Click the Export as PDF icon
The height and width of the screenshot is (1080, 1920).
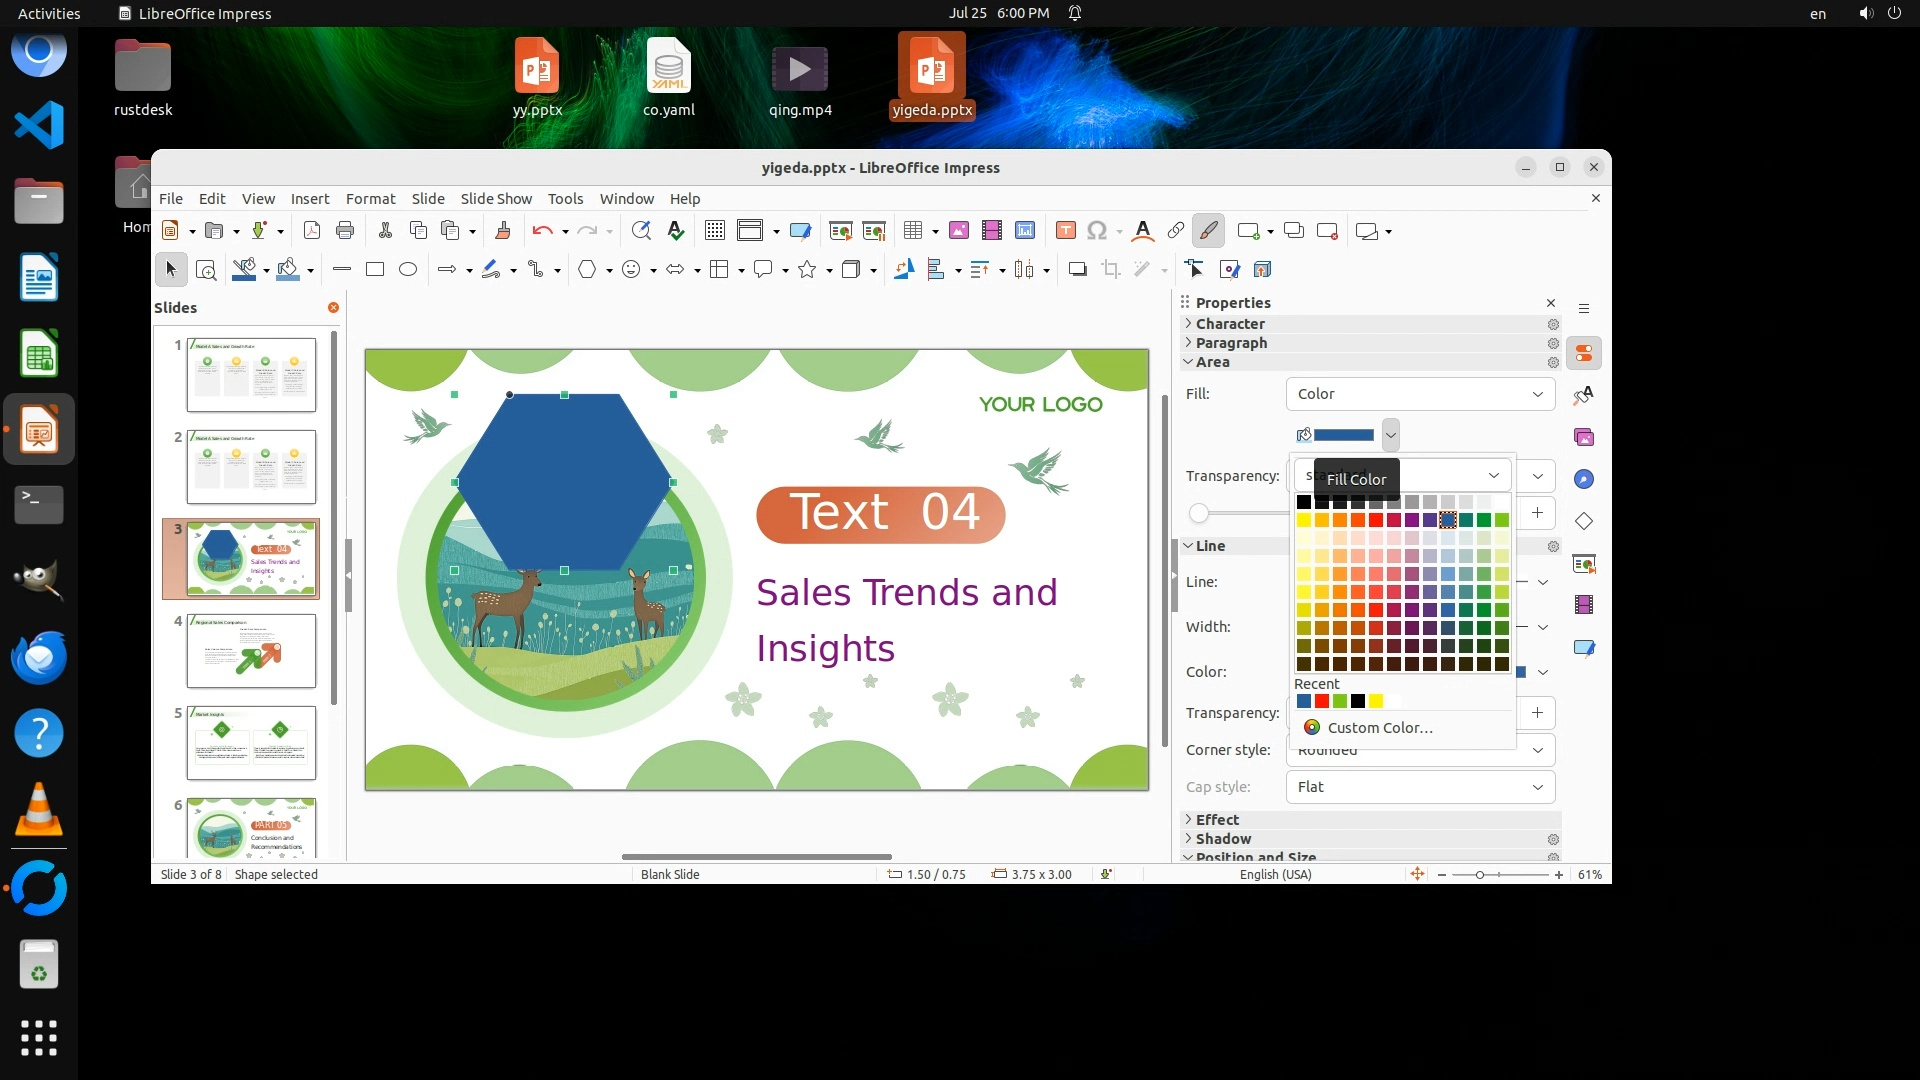[312, 231]
